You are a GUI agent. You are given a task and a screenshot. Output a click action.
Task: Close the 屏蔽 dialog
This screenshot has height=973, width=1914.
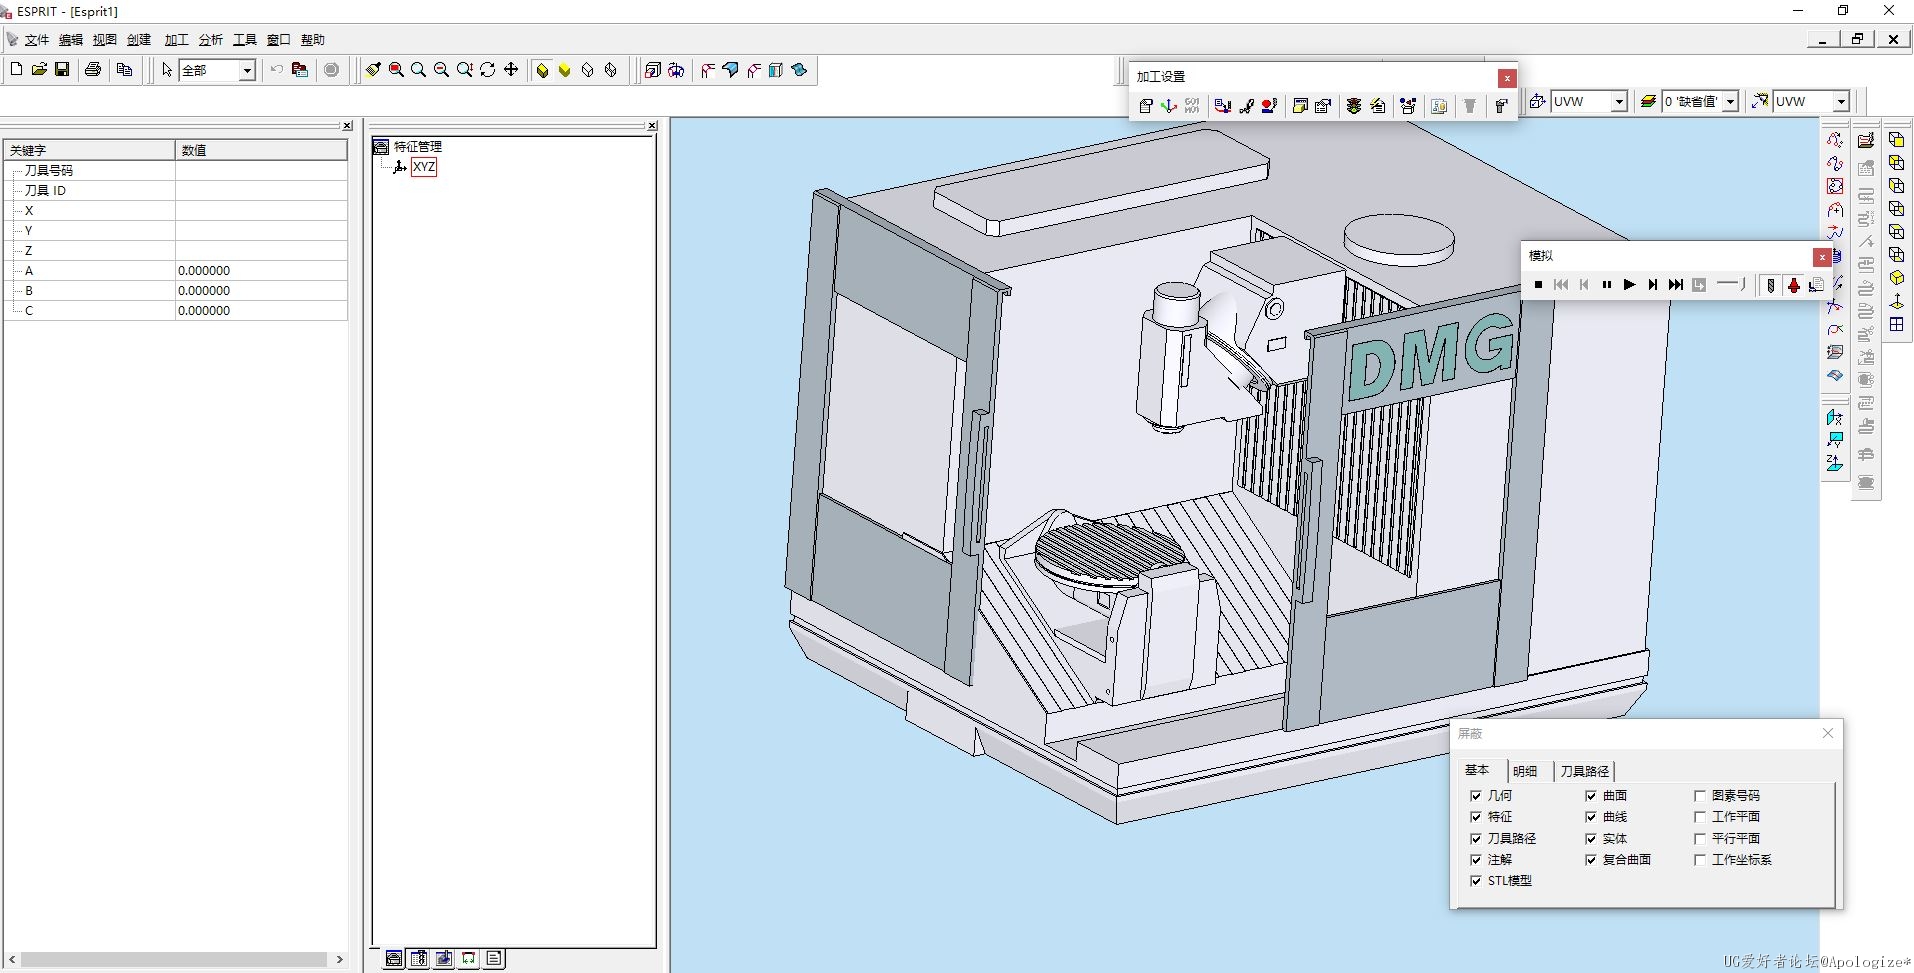coord(1828,733)
